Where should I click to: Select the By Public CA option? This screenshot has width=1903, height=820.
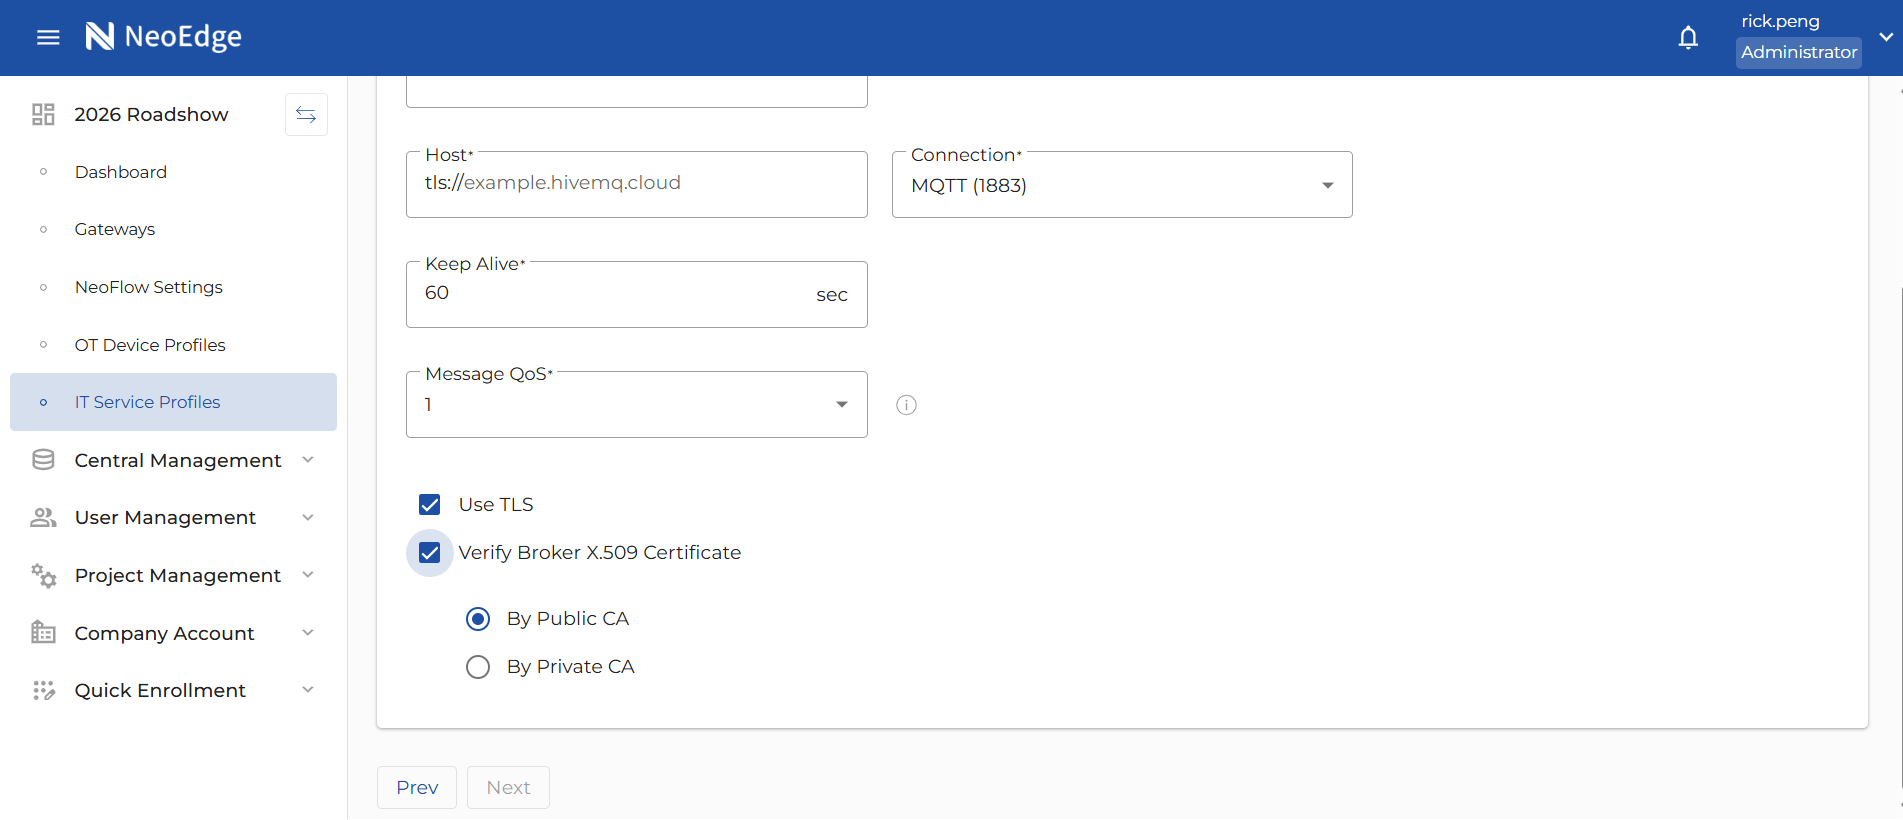478,619
